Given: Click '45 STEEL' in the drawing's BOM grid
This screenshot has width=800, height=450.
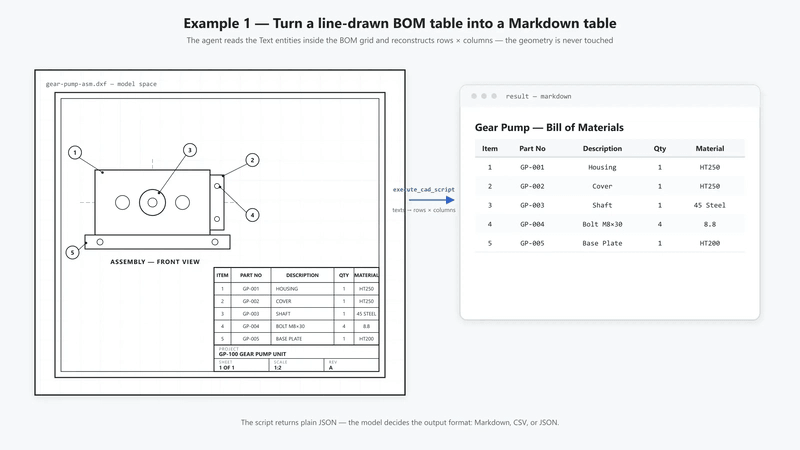Looking at the screenshot, I should 366,314.
